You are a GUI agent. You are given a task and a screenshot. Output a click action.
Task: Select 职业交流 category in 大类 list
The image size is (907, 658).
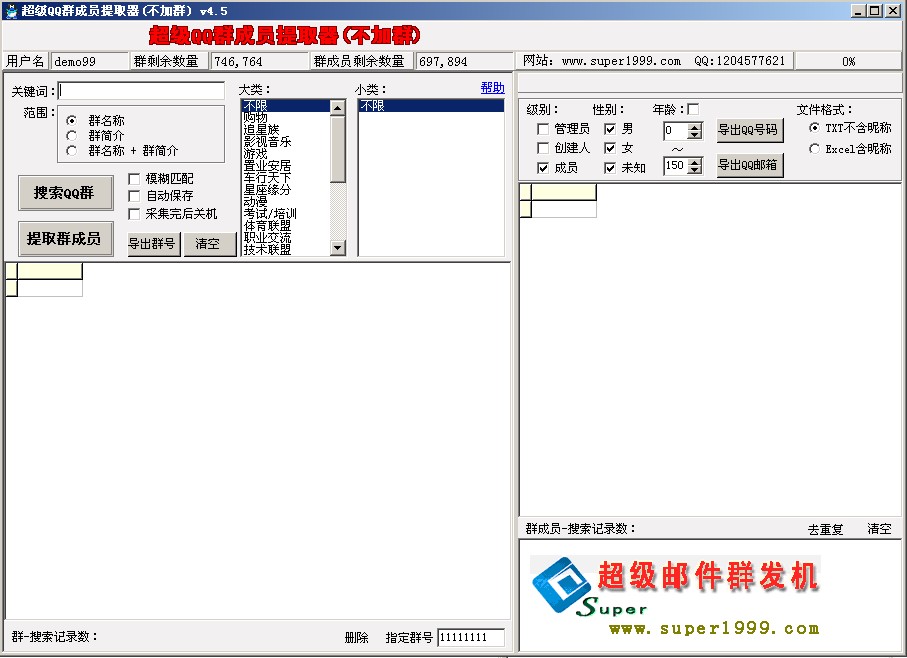click(286, 238)
